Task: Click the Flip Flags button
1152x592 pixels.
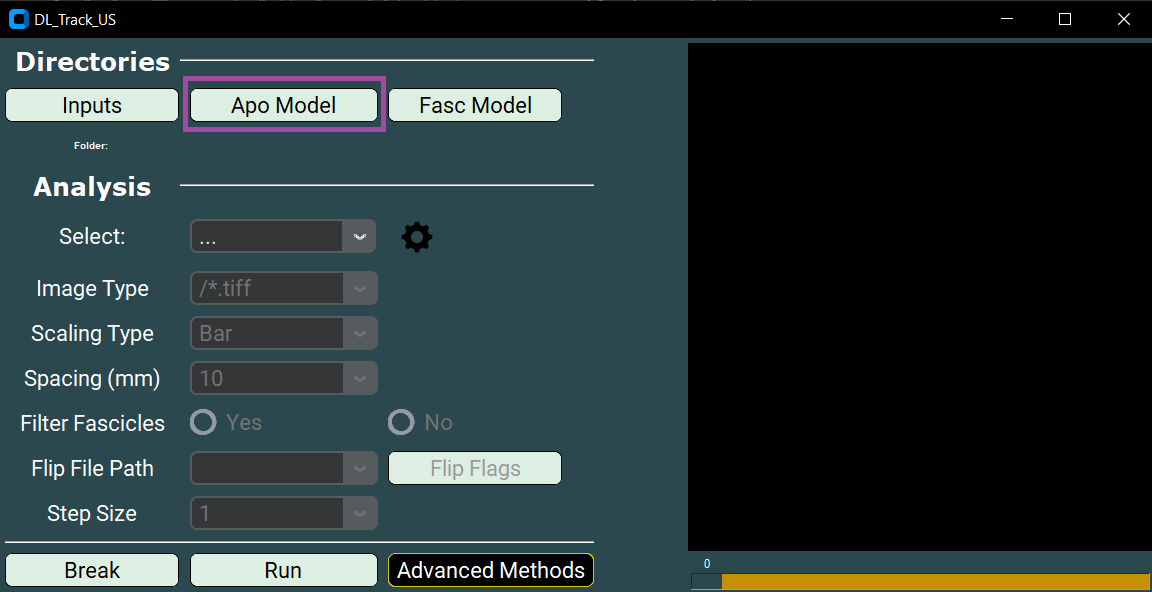Action: 474,468
